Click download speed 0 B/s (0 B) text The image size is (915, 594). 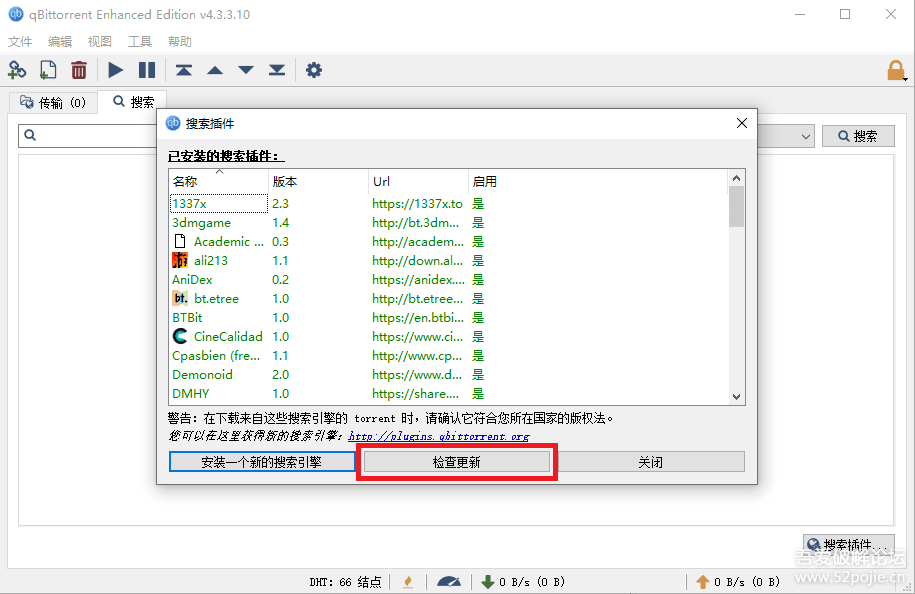[532, 582]
